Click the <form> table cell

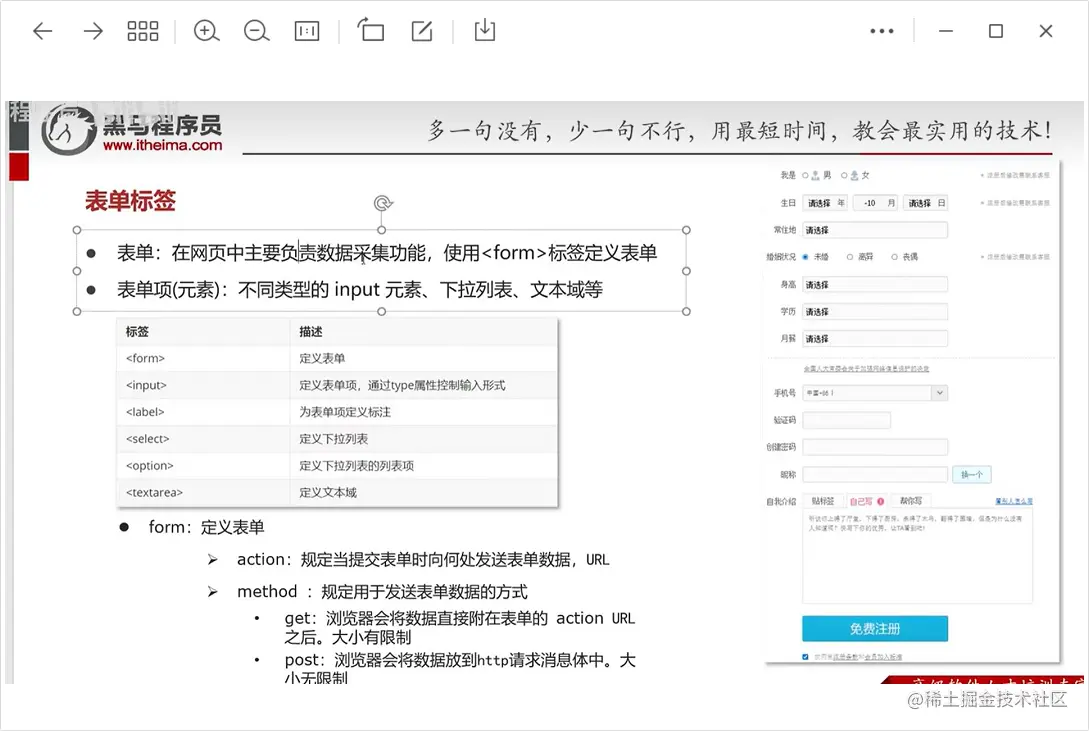(x=203, y=358)
